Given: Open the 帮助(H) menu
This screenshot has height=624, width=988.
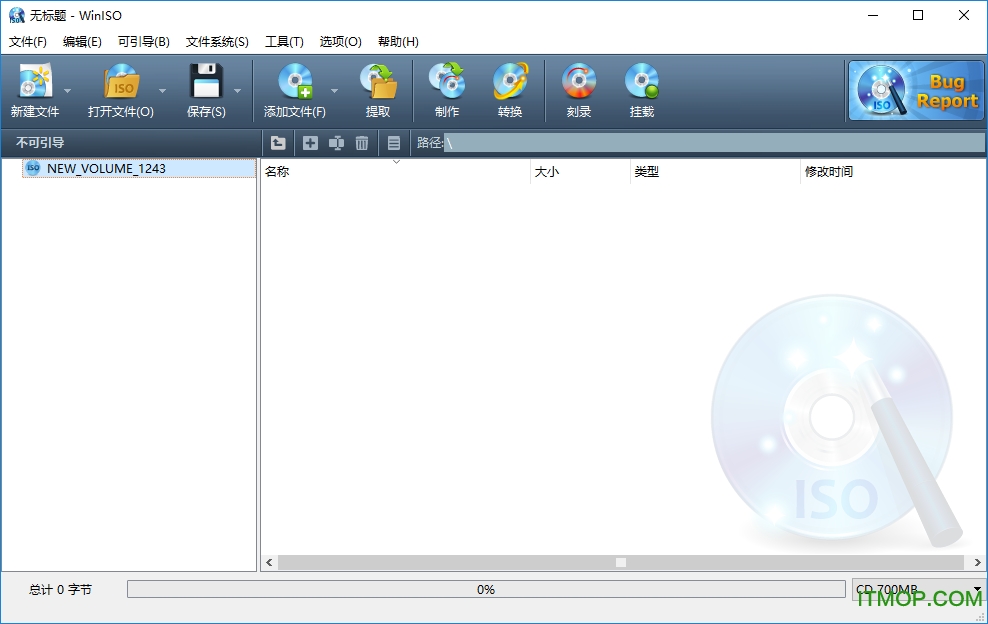Looking at the screenshot, I should click(398, 42).
